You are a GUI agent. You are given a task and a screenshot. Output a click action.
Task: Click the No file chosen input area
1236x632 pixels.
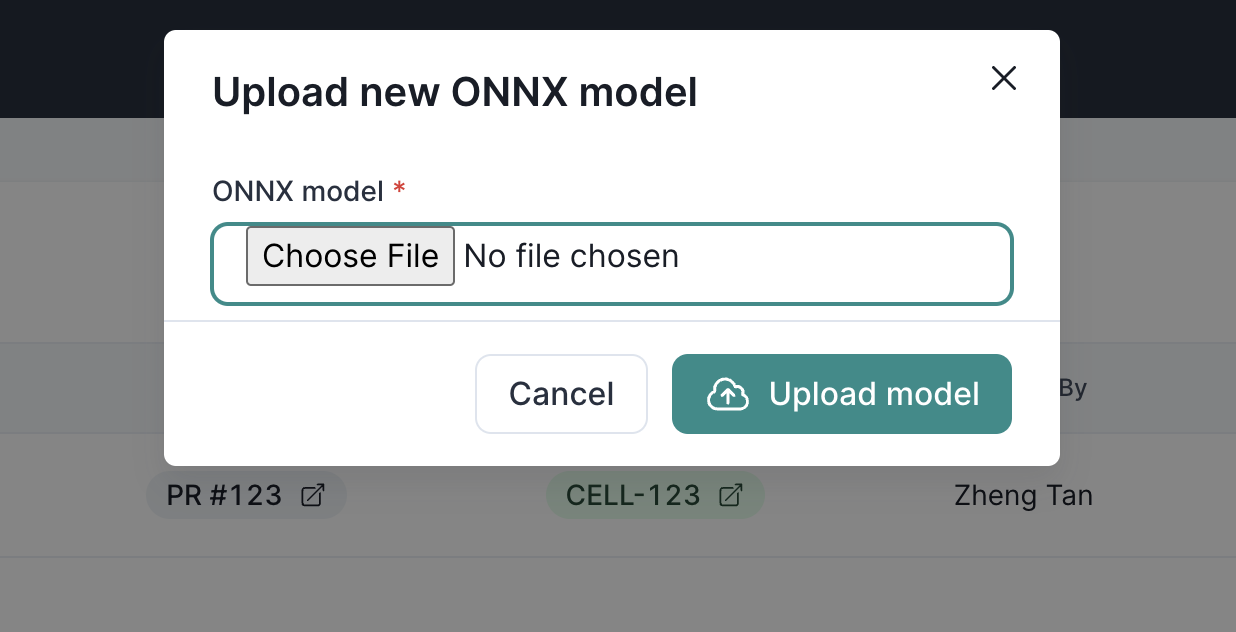tap(571, 256)
